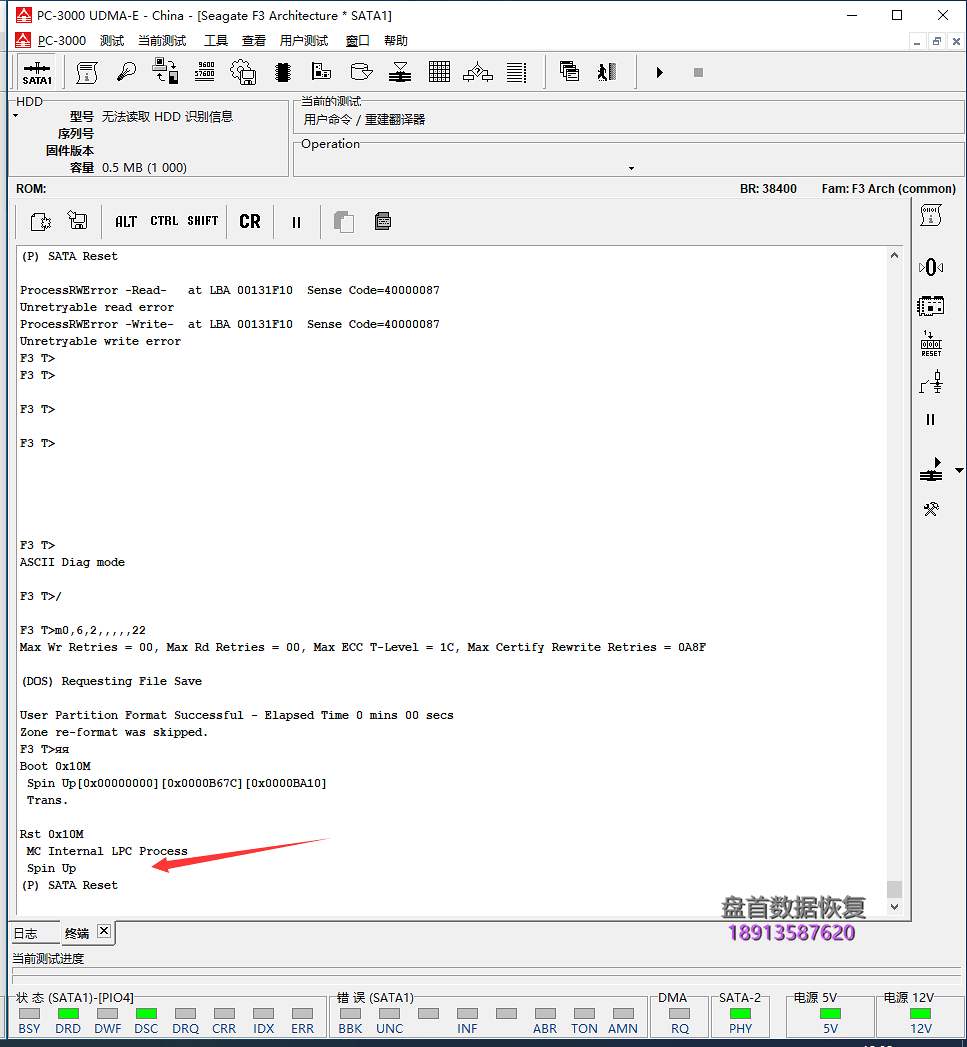Viewport: 967px width, 1047px height.
Task: Open the 用户测试 menu
Action: 304,41
